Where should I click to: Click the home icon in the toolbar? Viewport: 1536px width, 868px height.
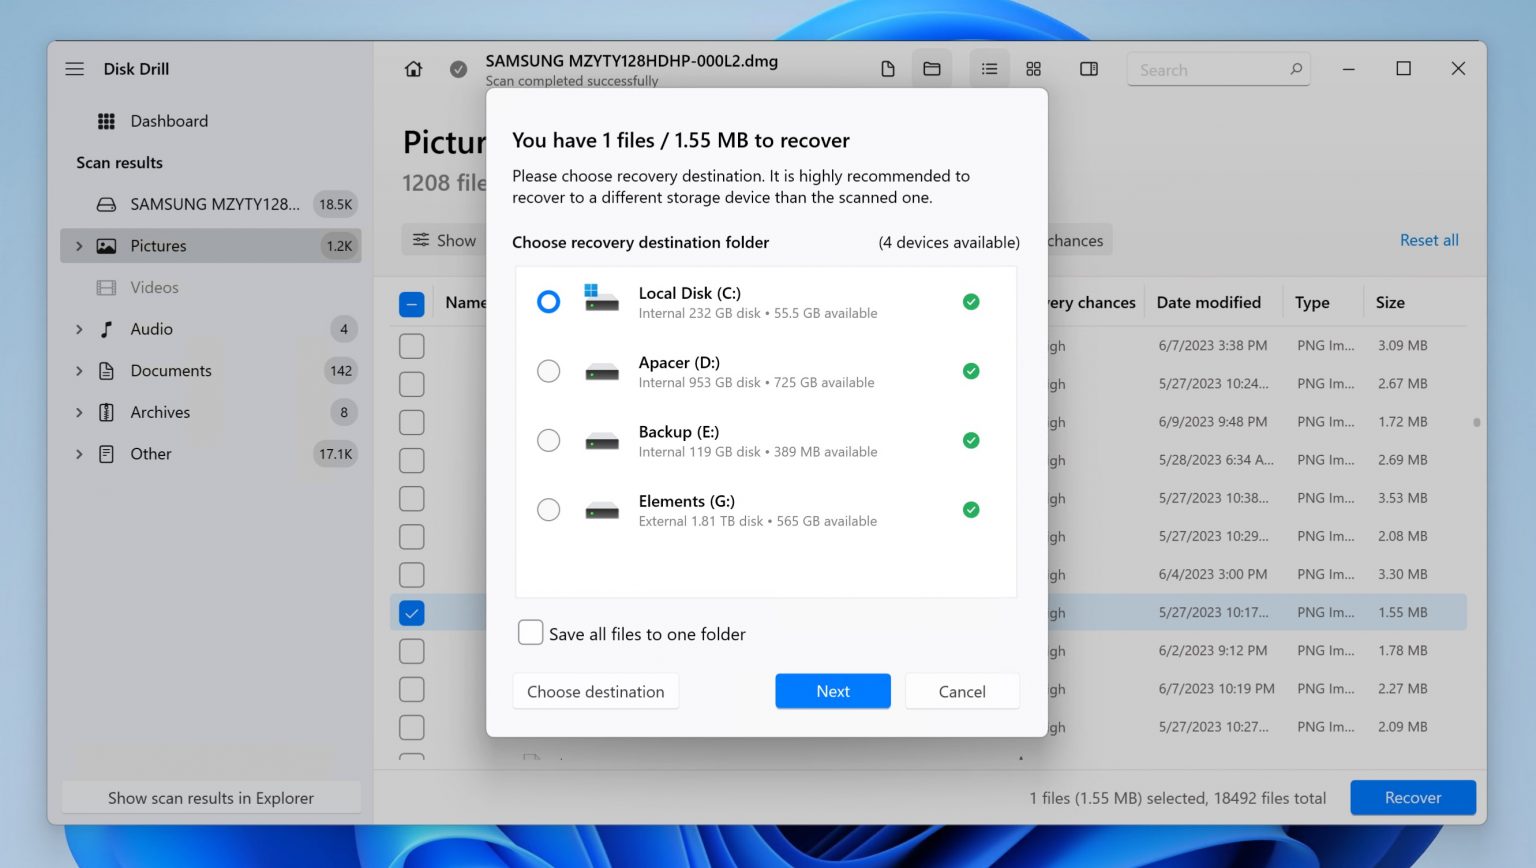click(413, 68)
